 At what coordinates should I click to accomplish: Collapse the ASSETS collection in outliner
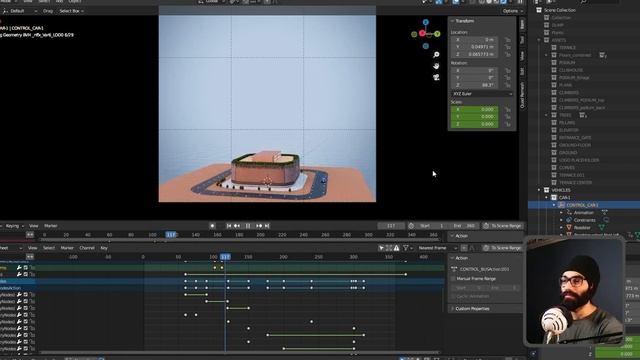539,40
